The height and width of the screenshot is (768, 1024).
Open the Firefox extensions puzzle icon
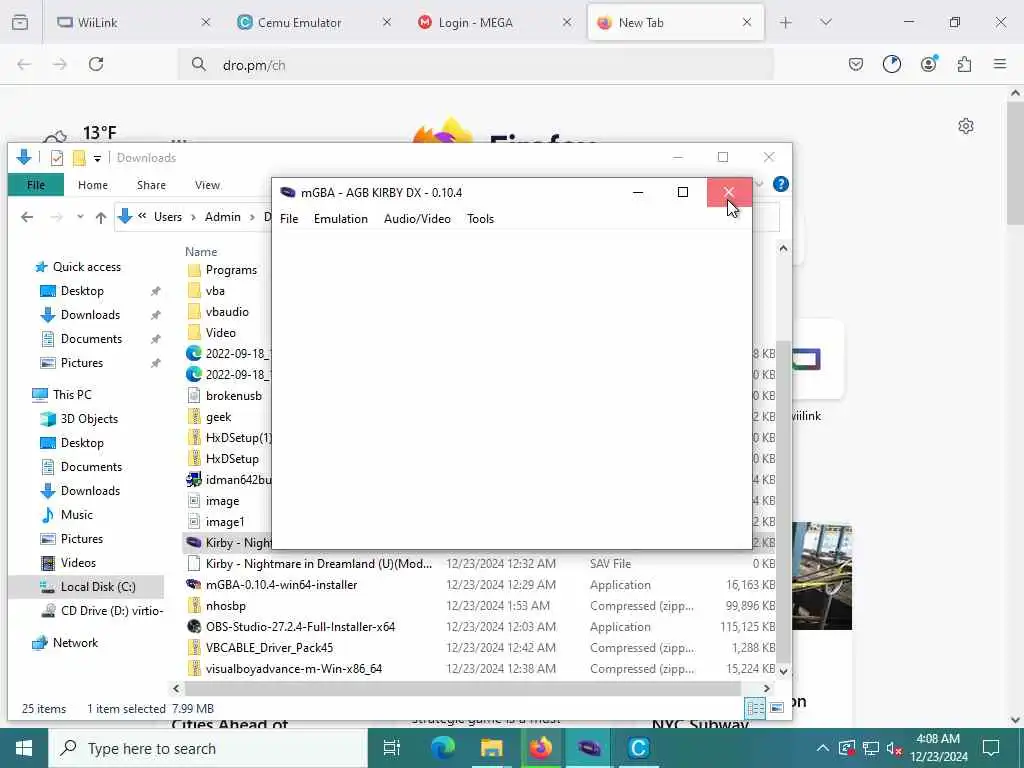coord(964,64)
